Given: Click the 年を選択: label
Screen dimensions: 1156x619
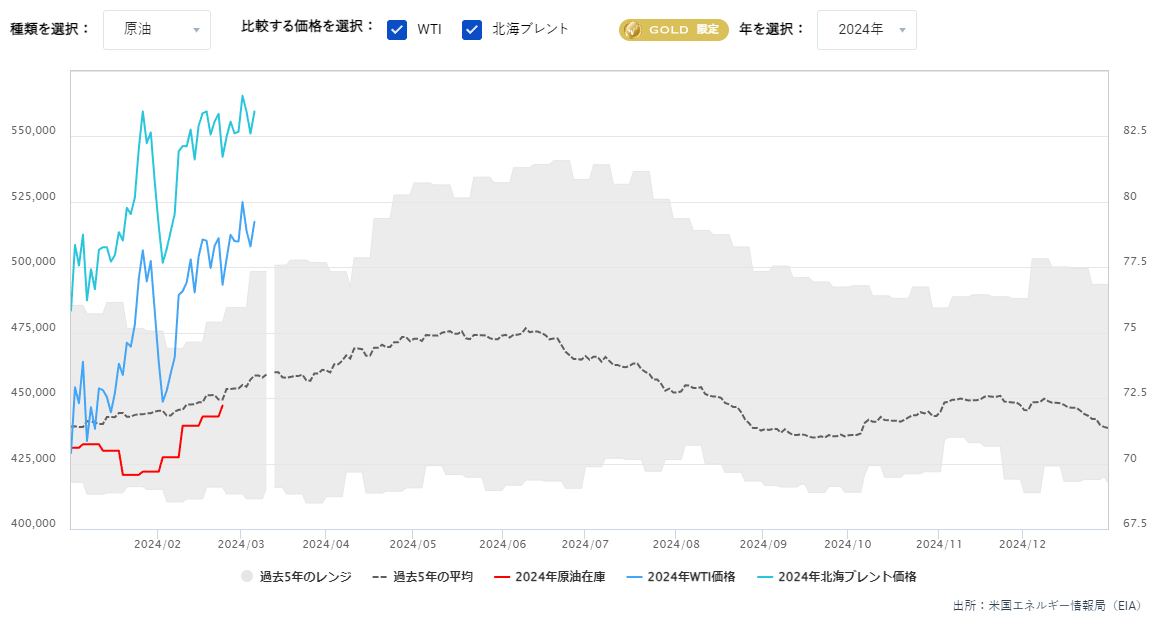Looking at the screenshot, I should coord(772,29).
